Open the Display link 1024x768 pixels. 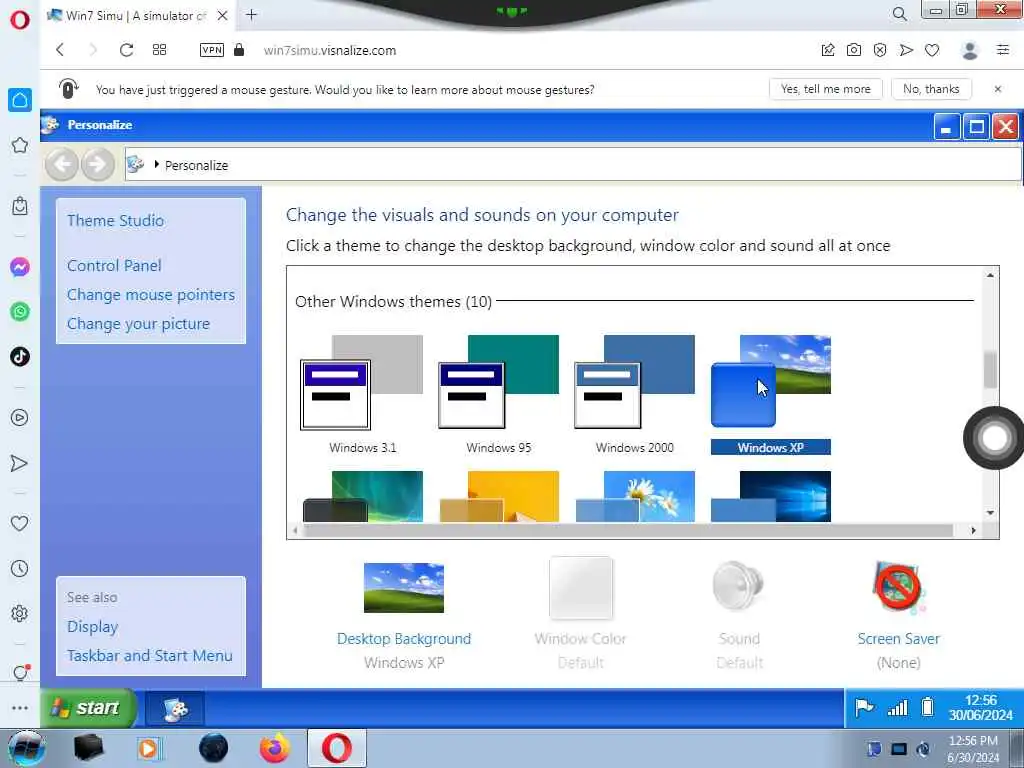point(93,627)
